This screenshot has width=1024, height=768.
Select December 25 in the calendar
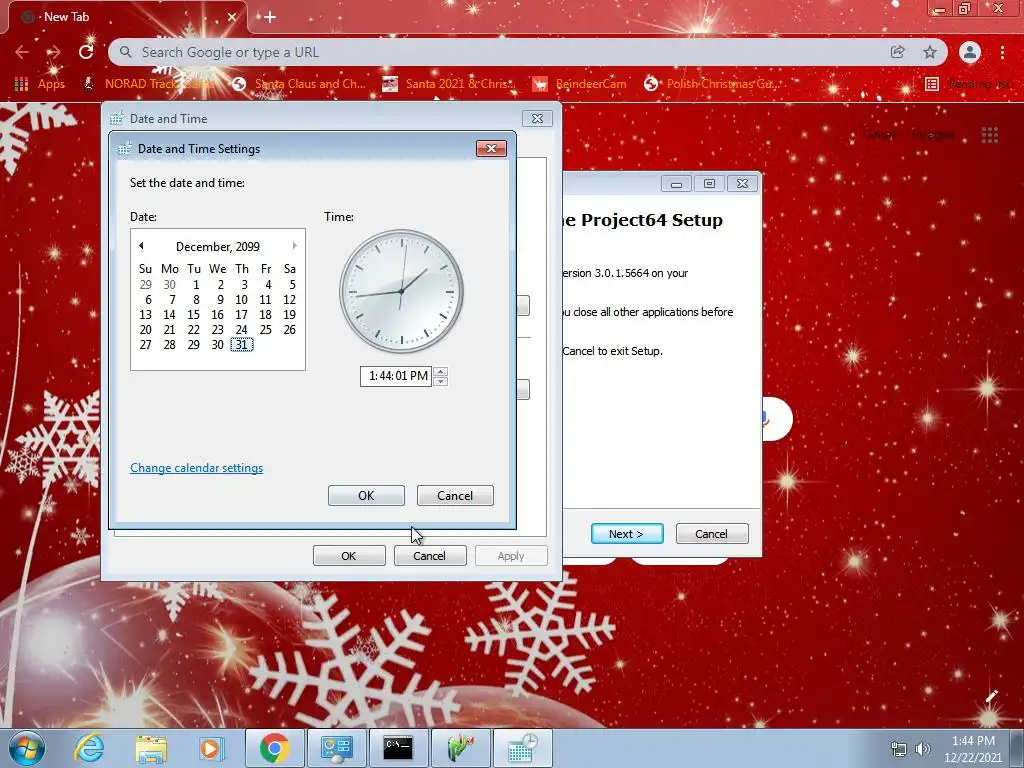[x=265, y=330]
